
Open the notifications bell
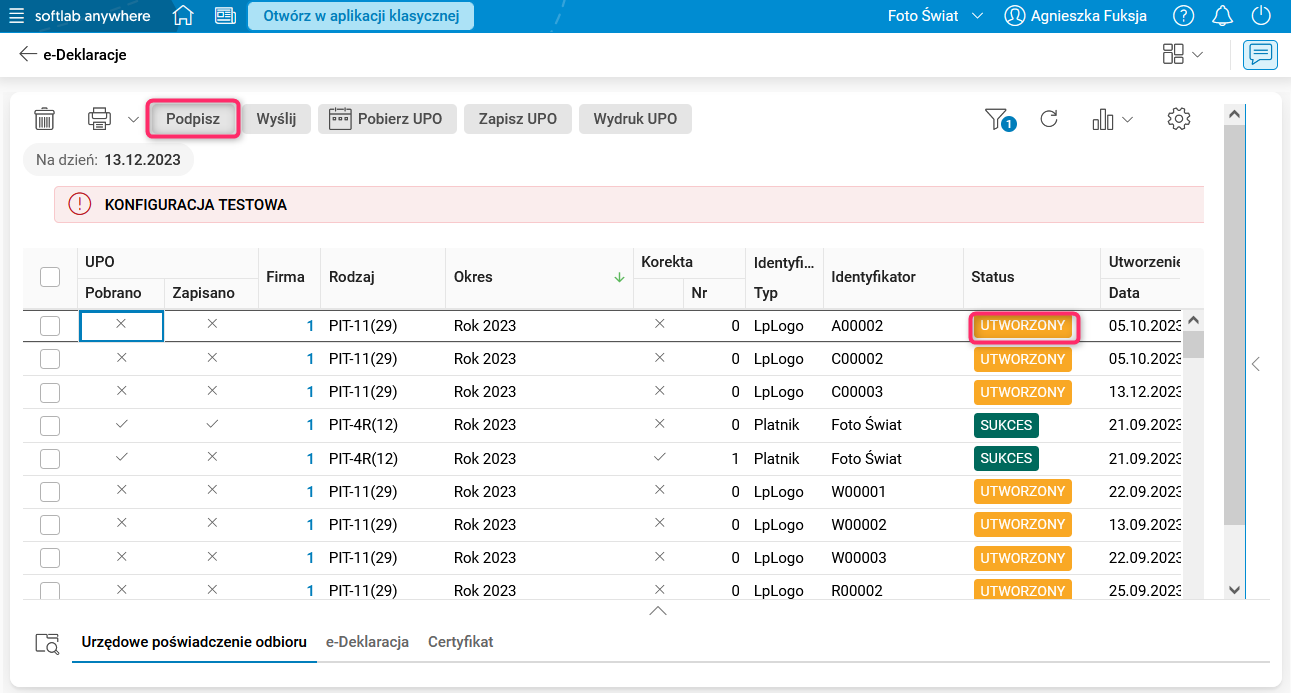[x=1222, y=16]
